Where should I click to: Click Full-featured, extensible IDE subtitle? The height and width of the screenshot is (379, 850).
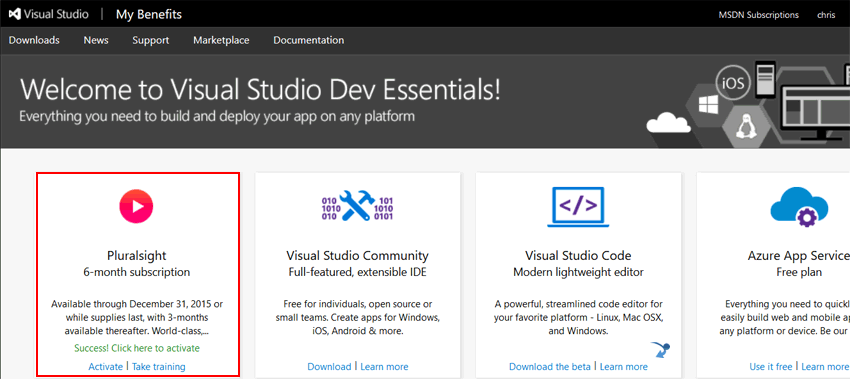coord(357,272)
